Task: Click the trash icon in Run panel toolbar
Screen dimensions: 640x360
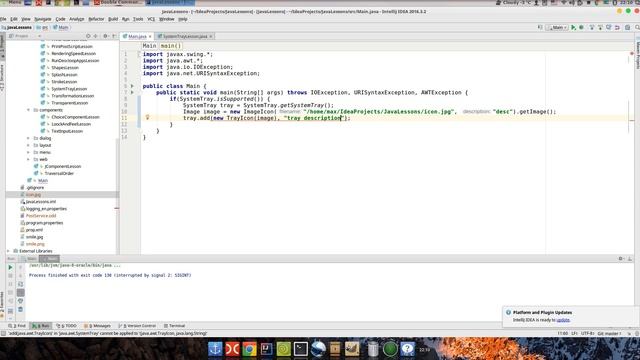Action: (20, 309)
